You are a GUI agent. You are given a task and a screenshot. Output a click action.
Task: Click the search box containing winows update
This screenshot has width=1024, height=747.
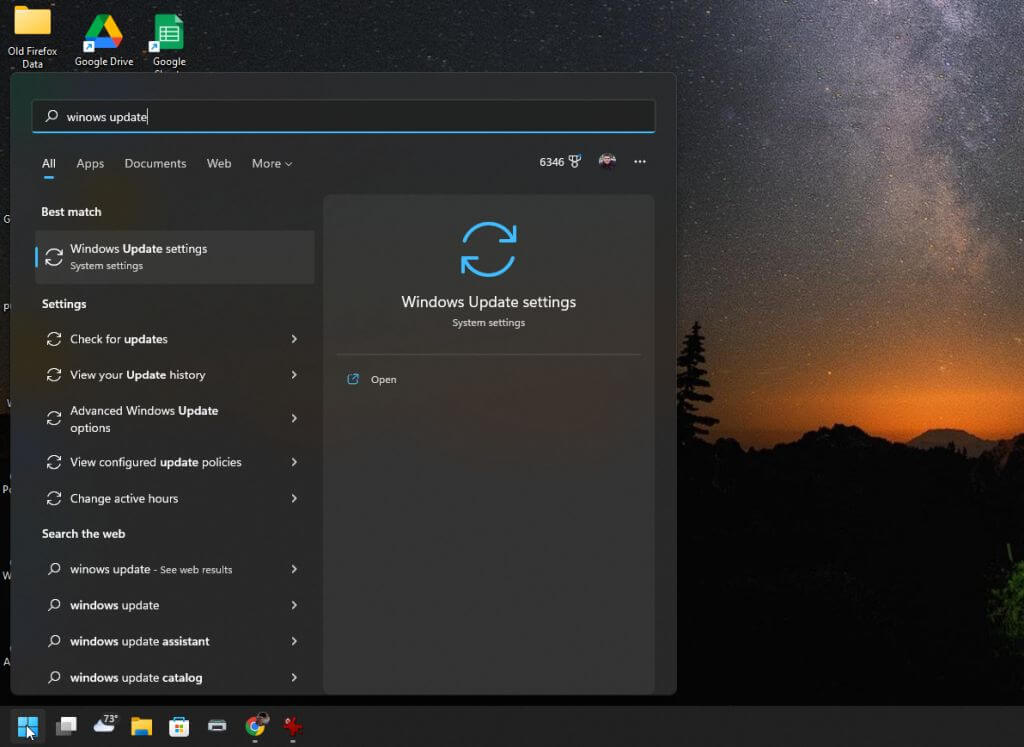click(343, 117)
